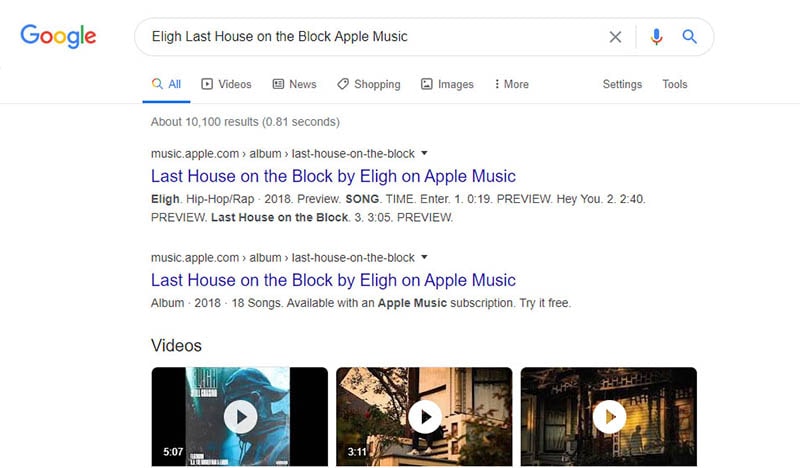Switch to the News tab
This screenshot has height=468, width=800.
tap(294, 84)
